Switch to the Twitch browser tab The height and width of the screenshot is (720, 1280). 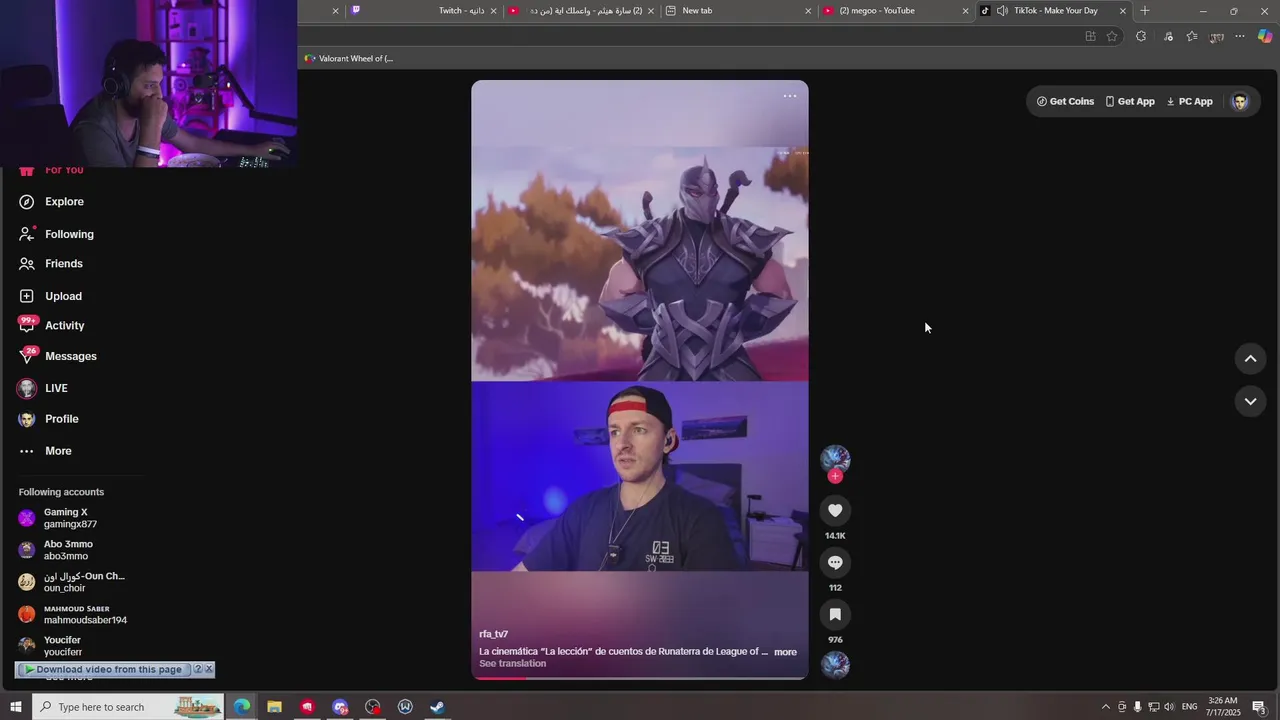pyautogui.click(x=422, y=11)
